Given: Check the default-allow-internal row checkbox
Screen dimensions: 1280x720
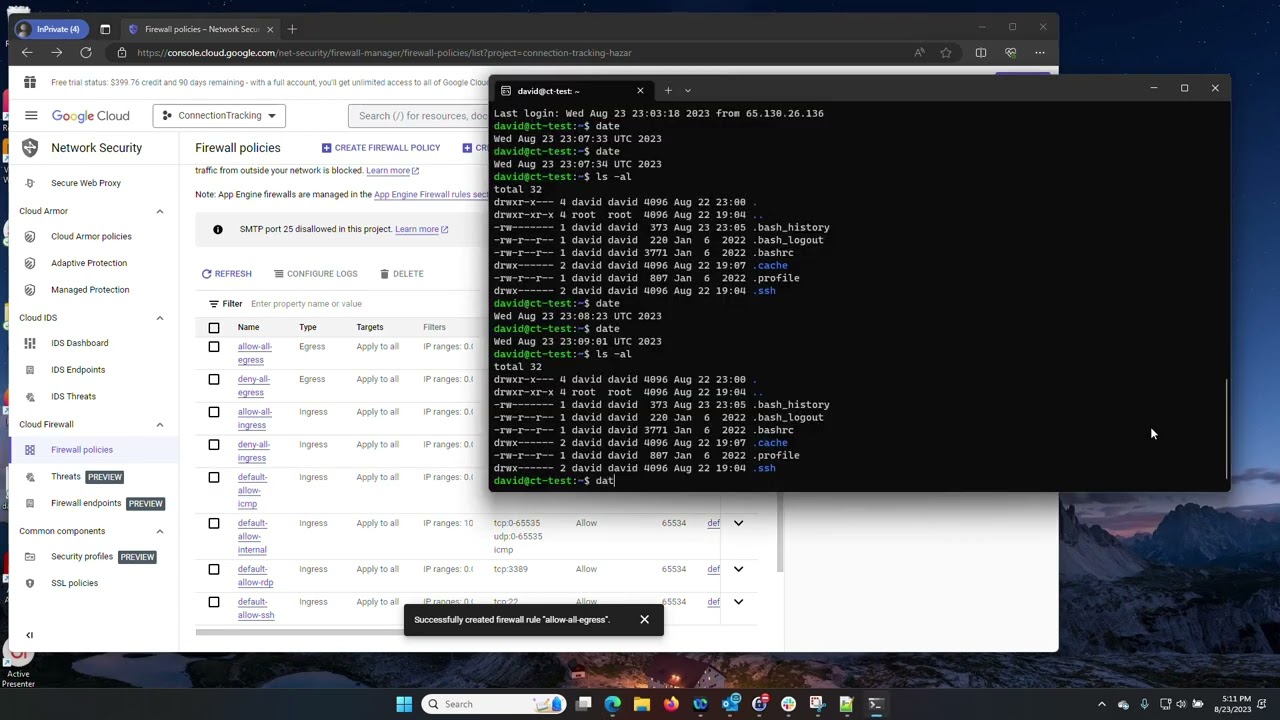Looking at the screenshot, I should [x=214, y=524].
